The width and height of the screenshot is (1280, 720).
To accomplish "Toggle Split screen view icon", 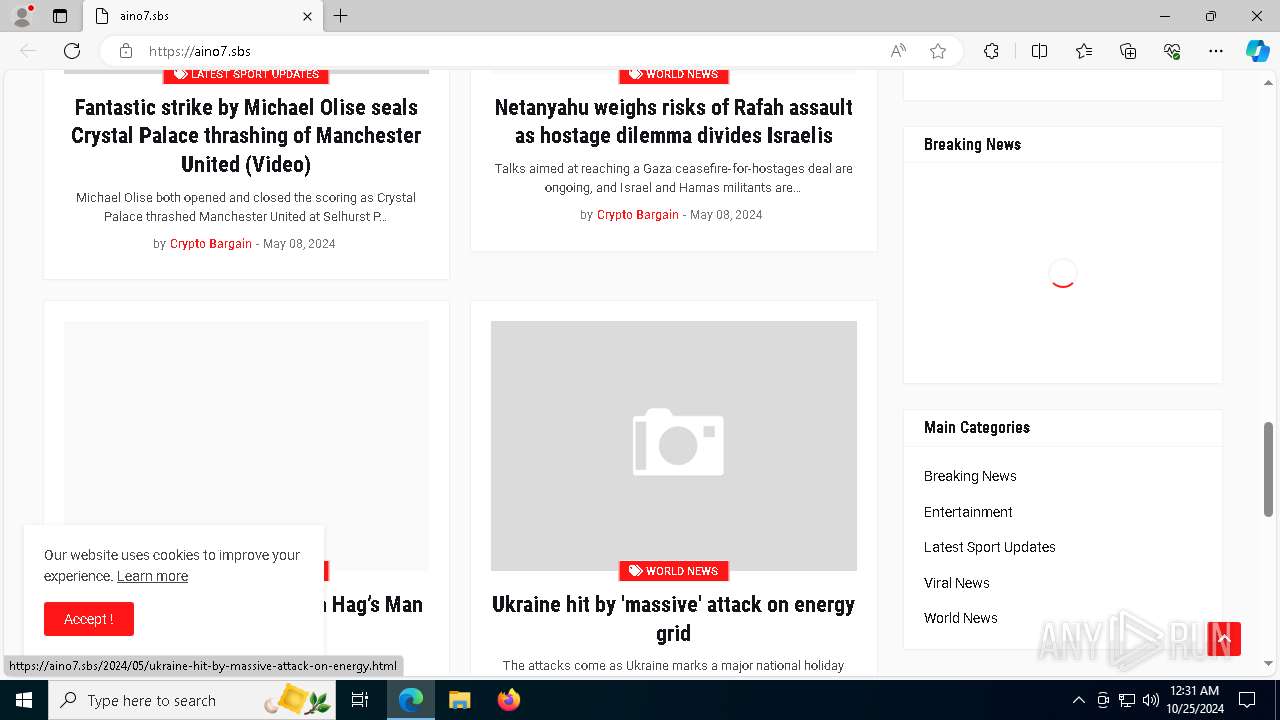I will (x=1039, y=51).
